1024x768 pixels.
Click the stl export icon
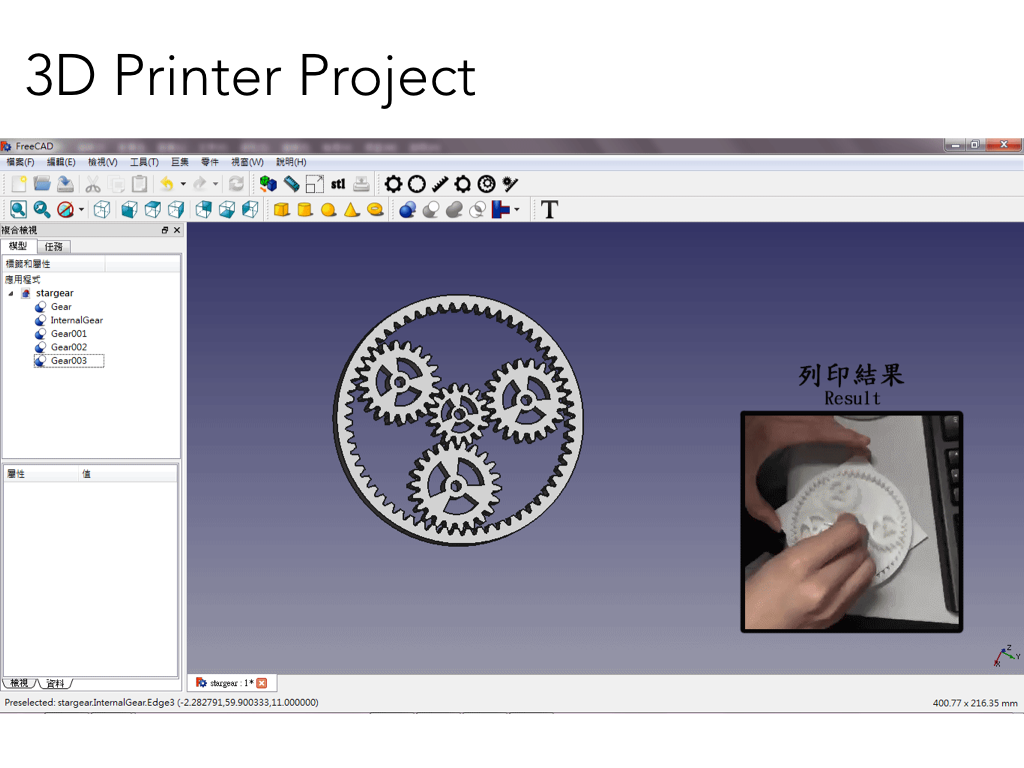pos(338,184)
